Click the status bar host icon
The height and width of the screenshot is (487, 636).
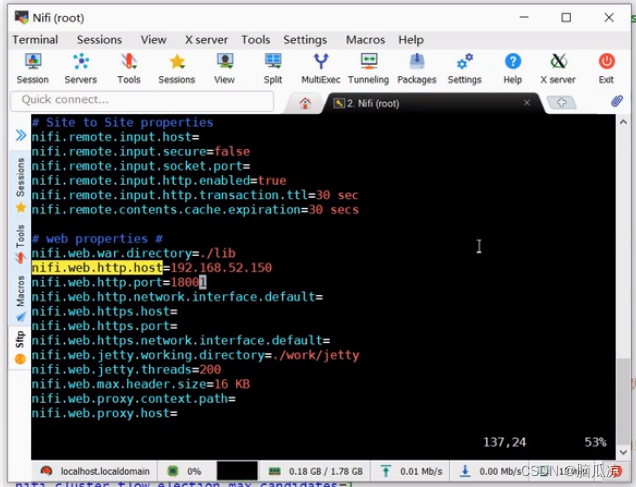(46, 471)
